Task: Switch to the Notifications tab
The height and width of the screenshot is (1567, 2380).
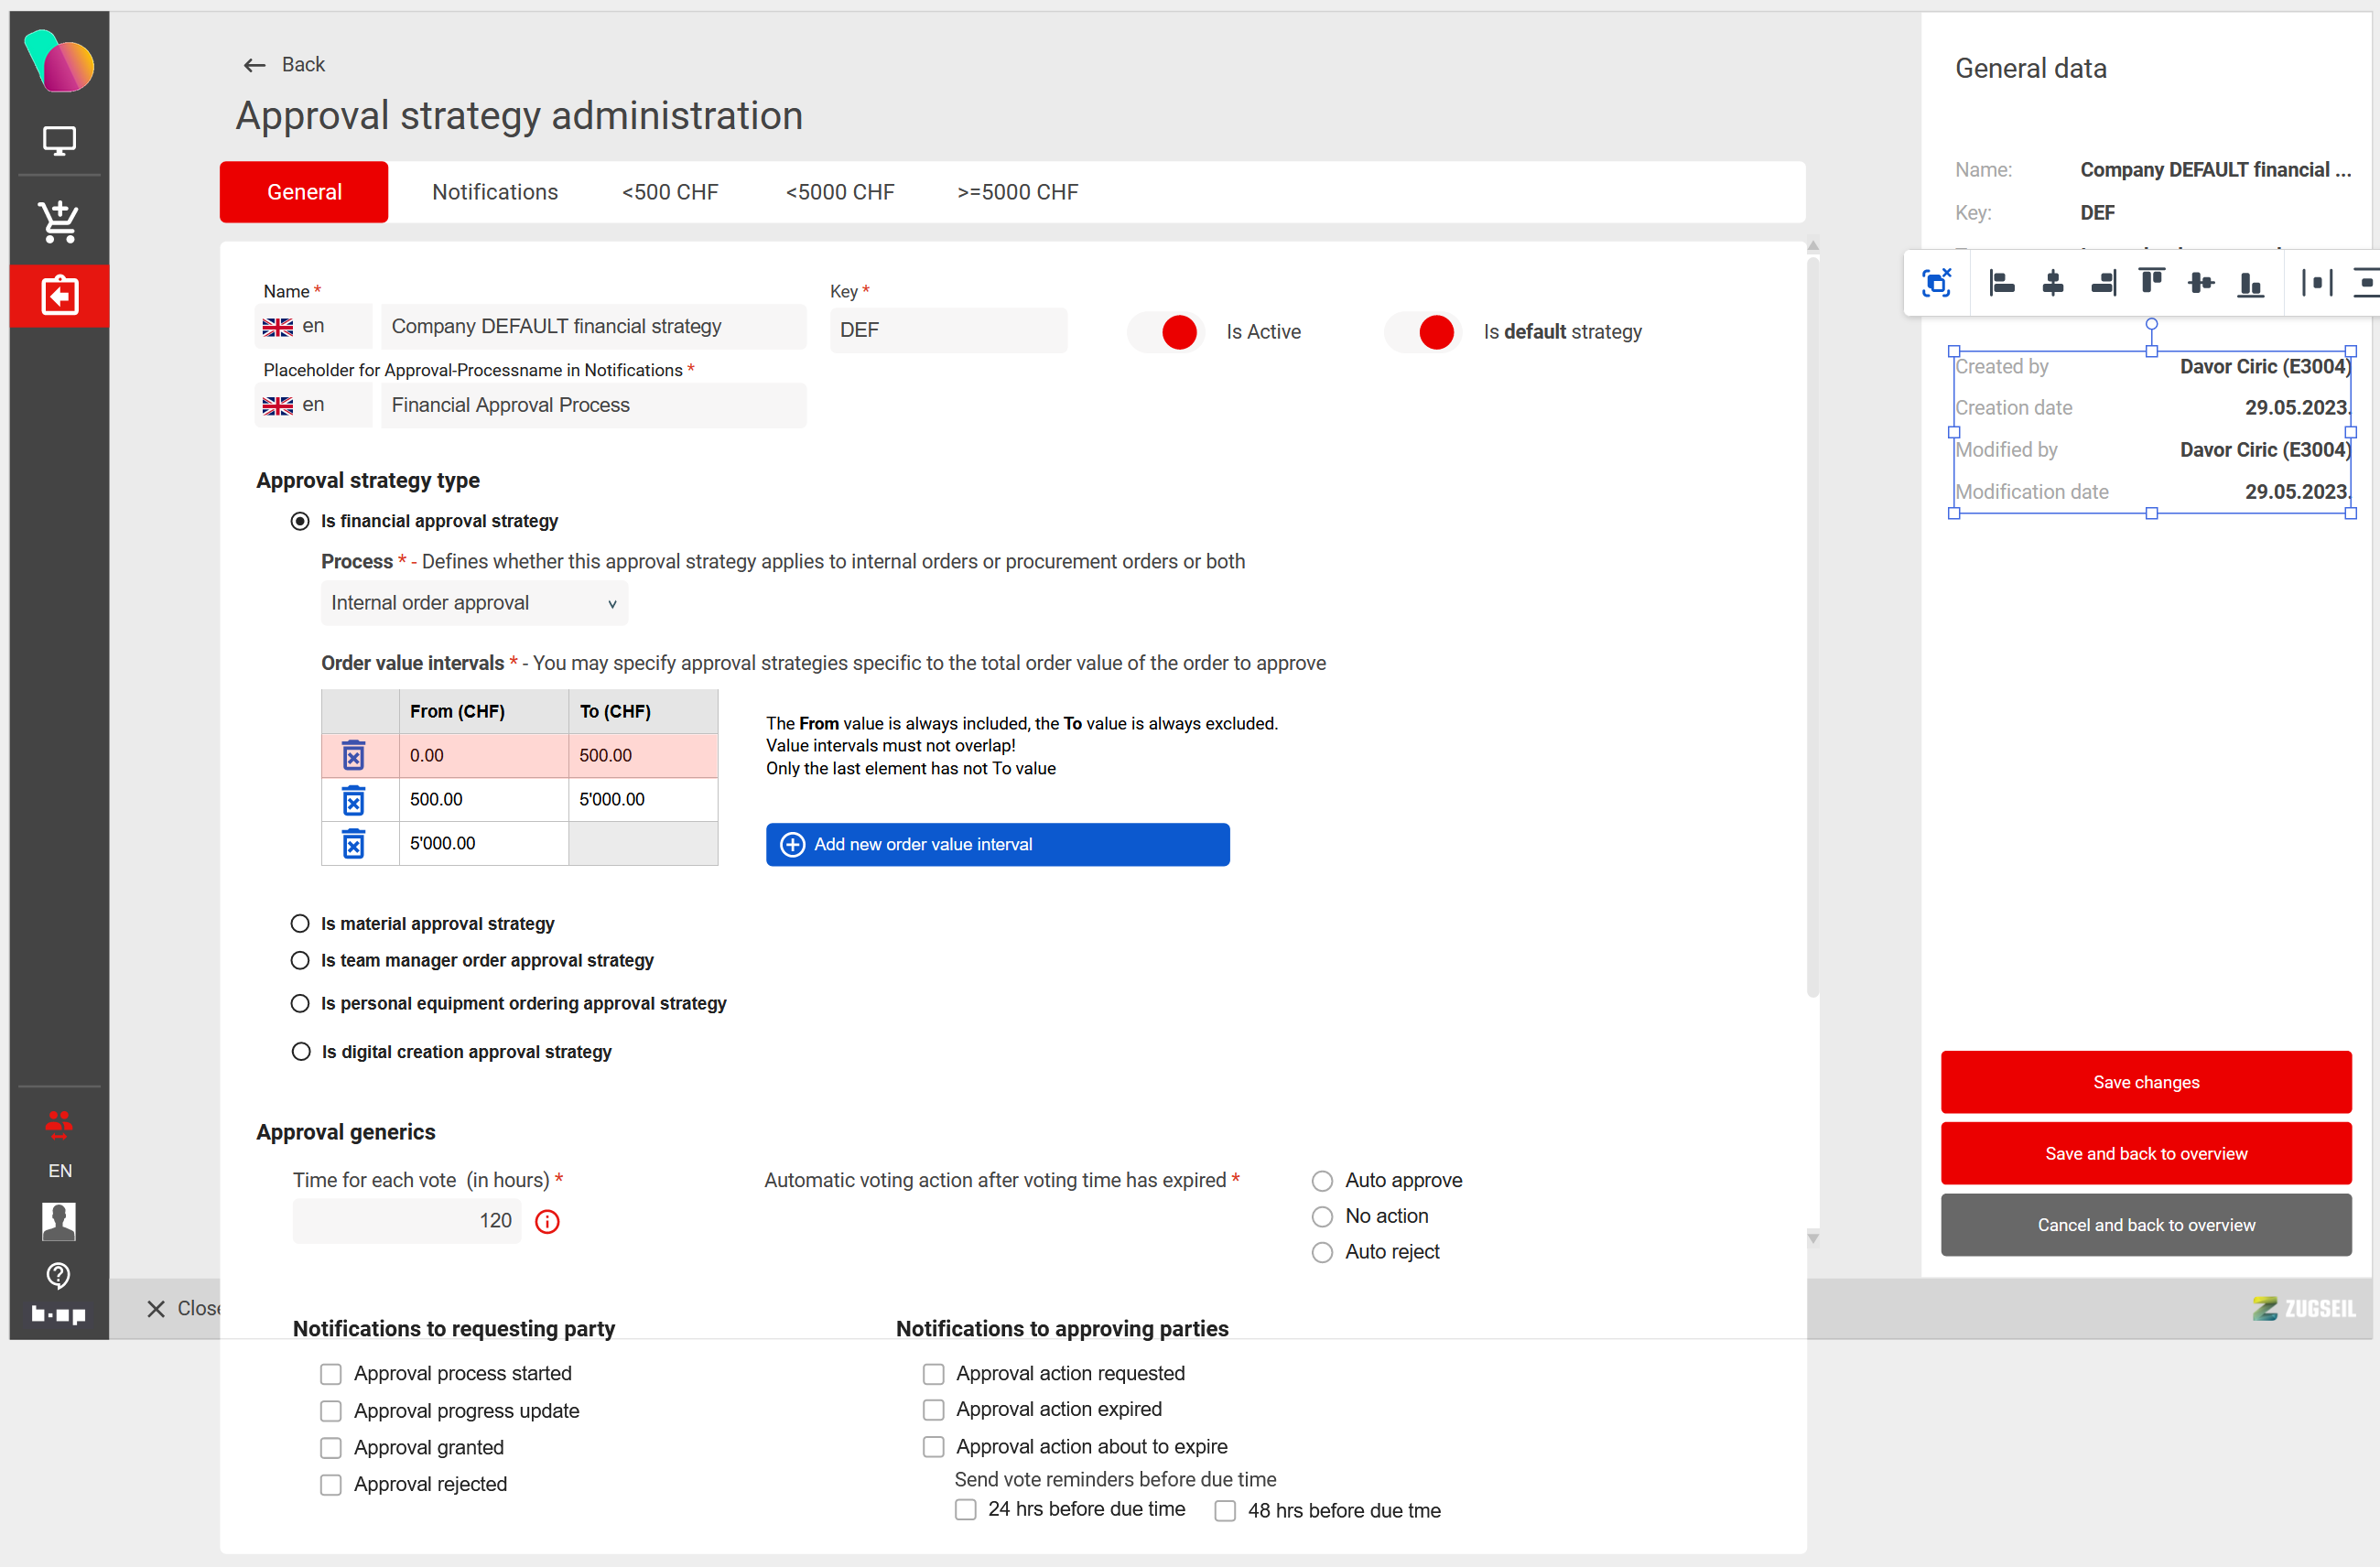Action: tap(495, 192)
